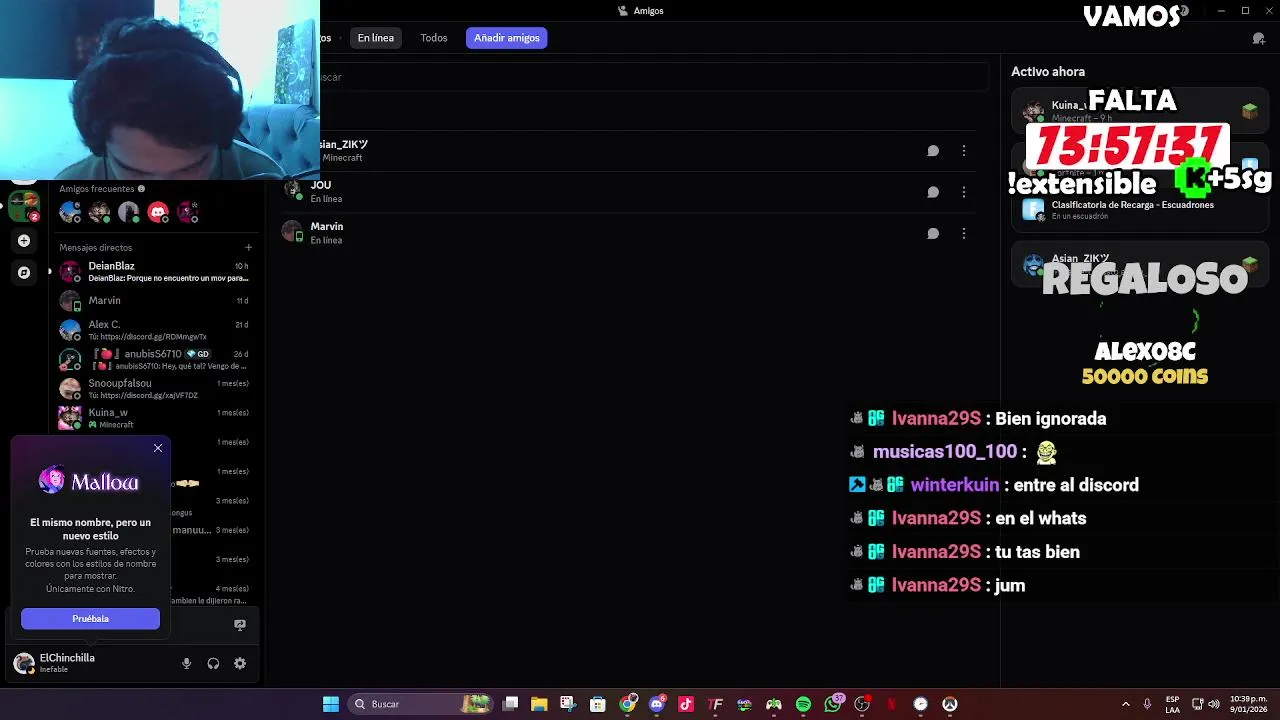
Task: Click the Añadir amigos button
Action: click(507, 38)
